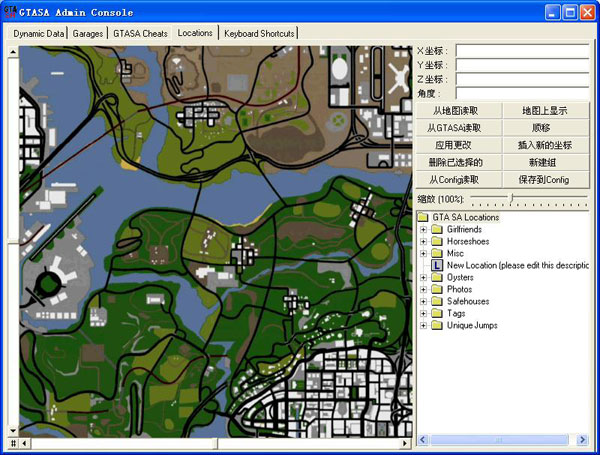Select the "New Location (please edit this description)" item
The width and height of the screenshot is (600, 455).
coord(517,265)
